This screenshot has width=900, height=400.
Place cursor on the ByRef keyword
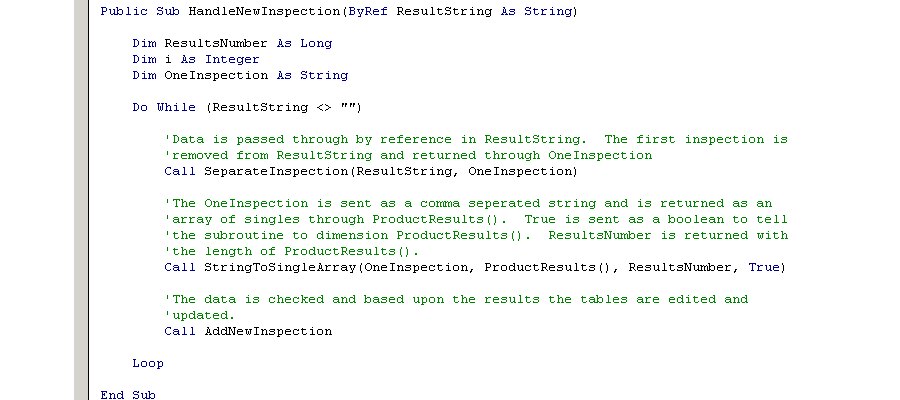click(368, 11)
